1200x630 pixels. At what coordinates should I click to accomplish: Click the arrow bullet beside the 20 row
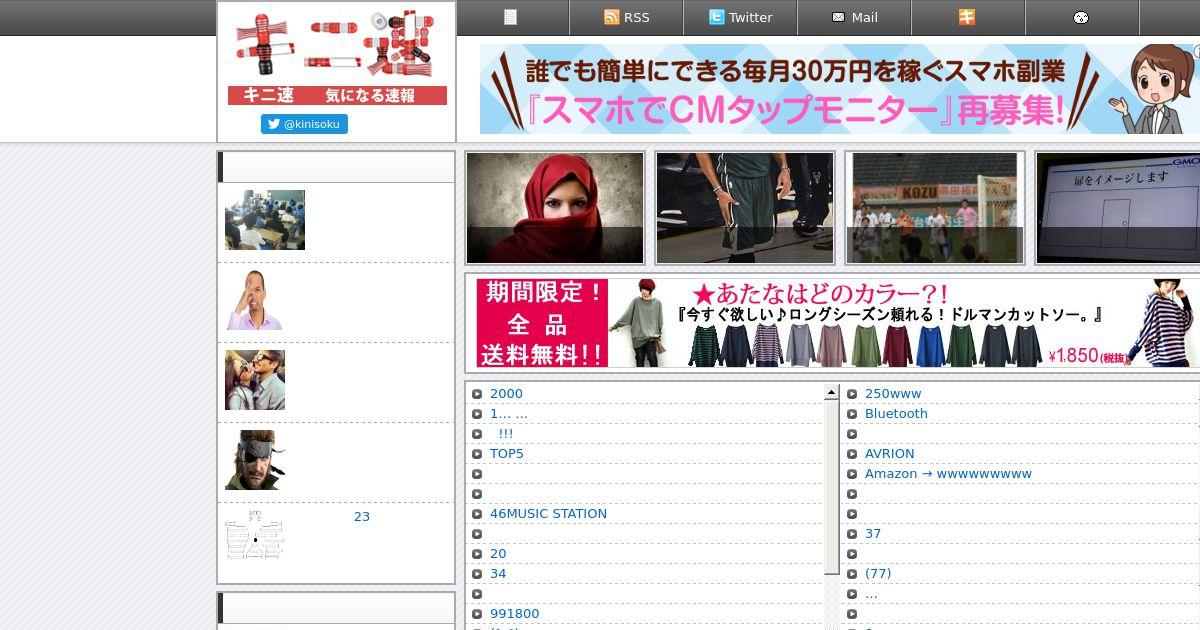click(477, 554)
